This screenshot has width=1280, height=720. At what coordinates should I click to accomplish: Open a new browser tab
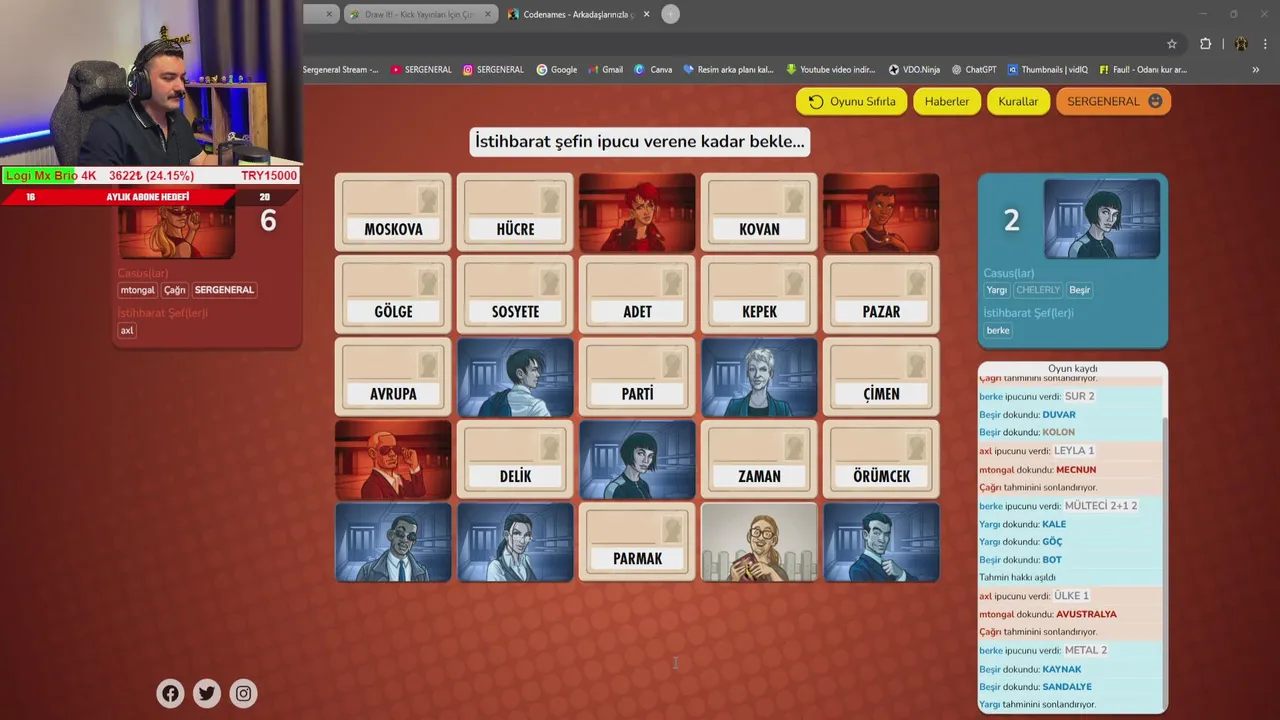[x=670, y=14]
